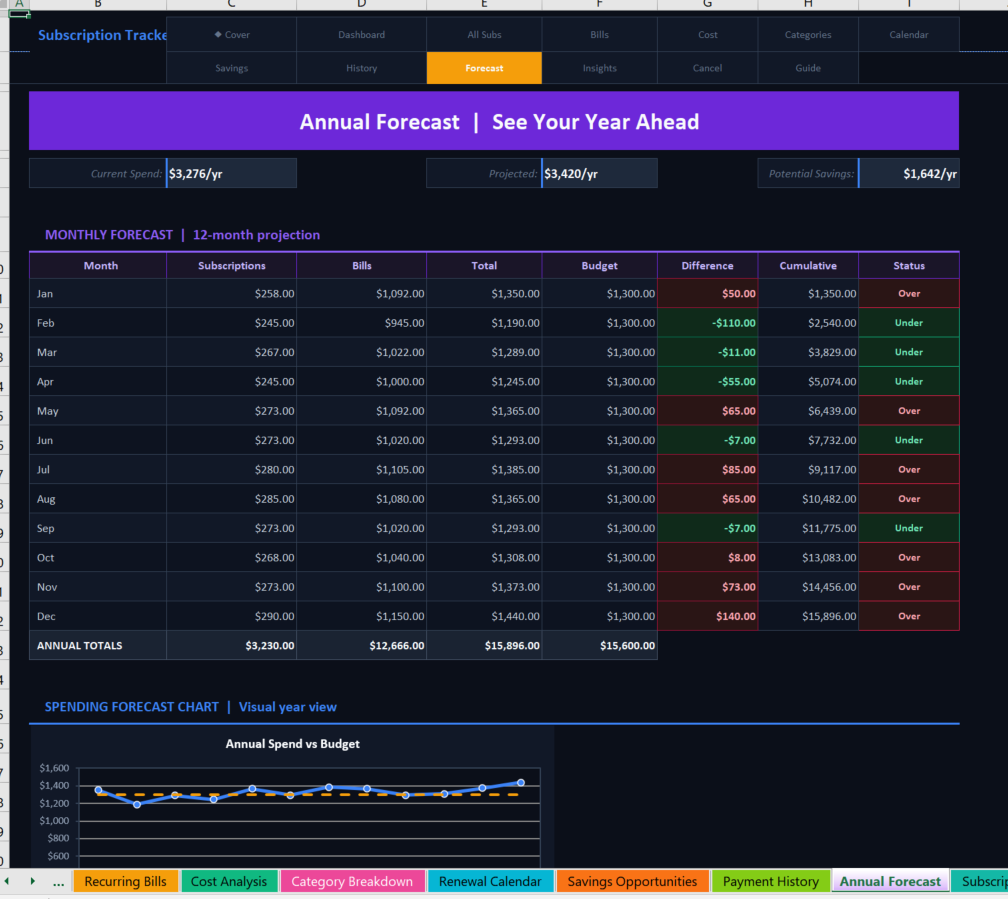Select Mar total value $1,289.00
This screenshot has height=899, width=1008.
(x=484, y=352)
